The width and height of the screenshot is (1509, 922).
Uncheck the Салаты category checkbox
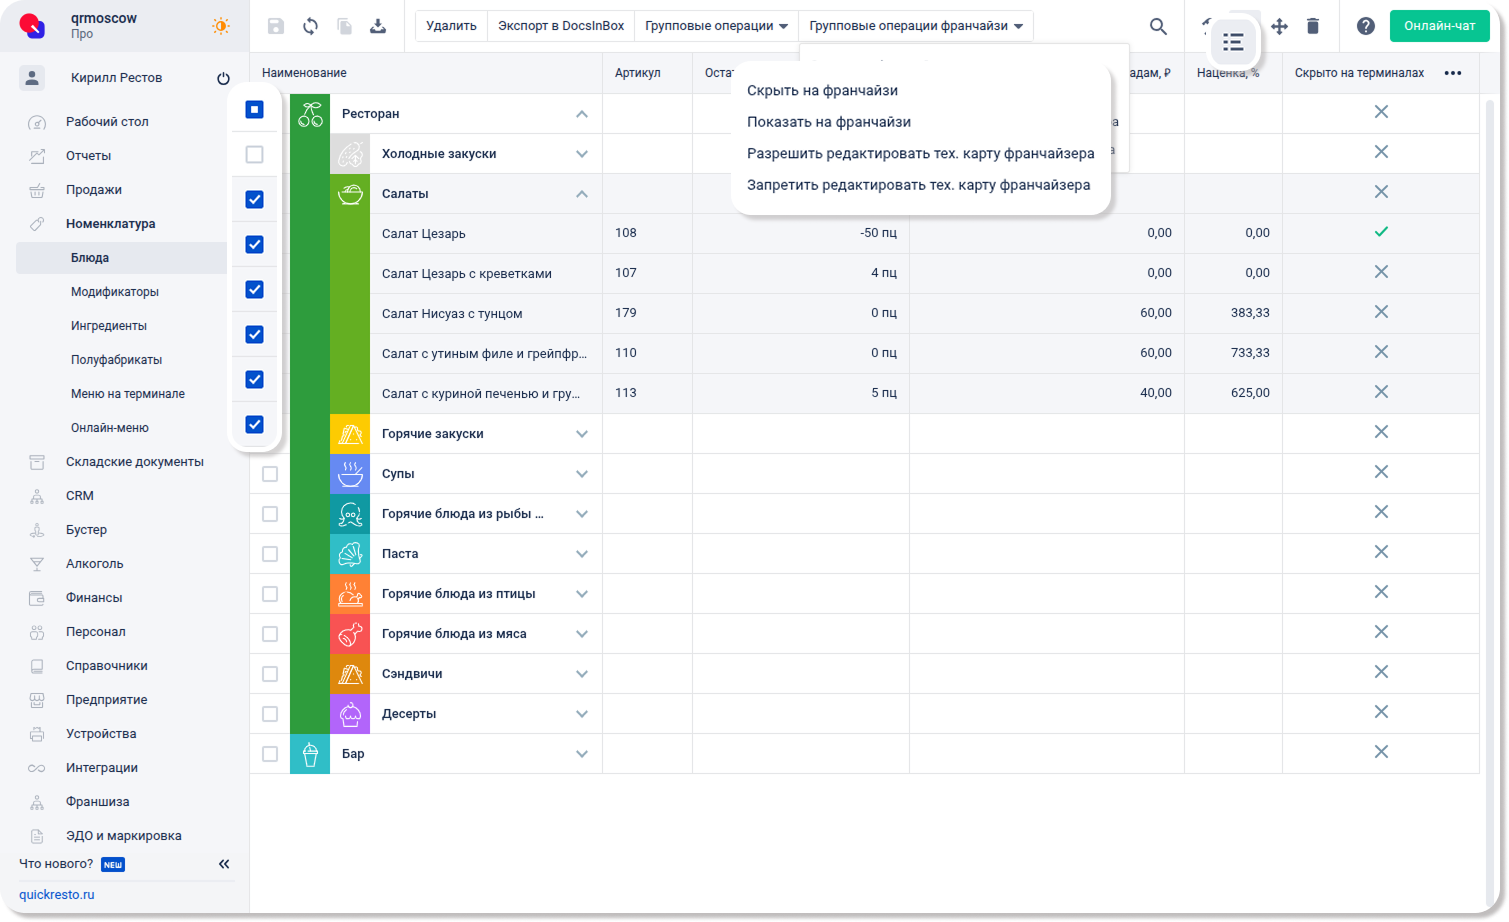[255, 200]
